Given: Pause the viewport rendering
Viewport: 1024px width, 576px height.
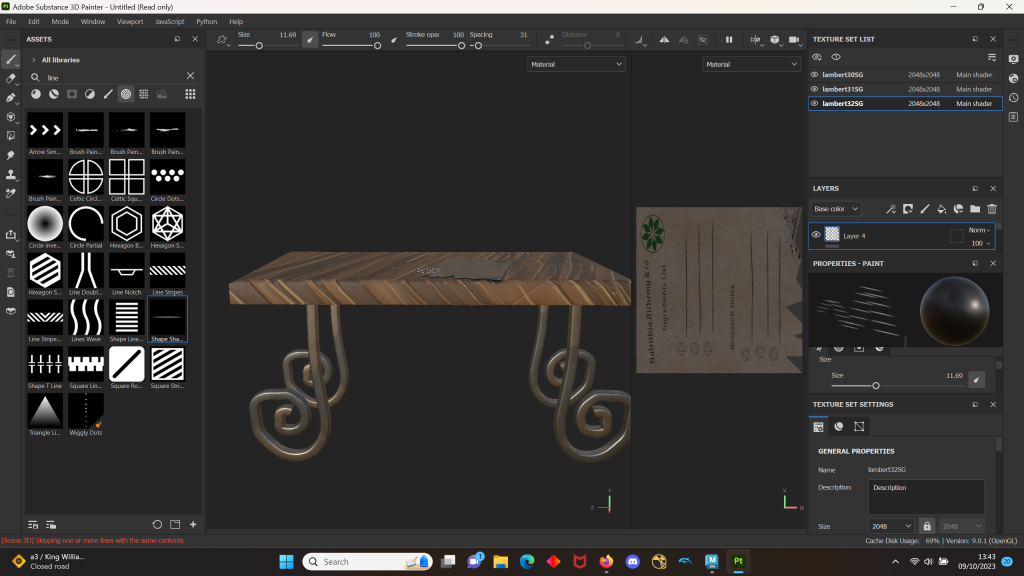Looking at the screenshot, I should [x=729, y=39].
